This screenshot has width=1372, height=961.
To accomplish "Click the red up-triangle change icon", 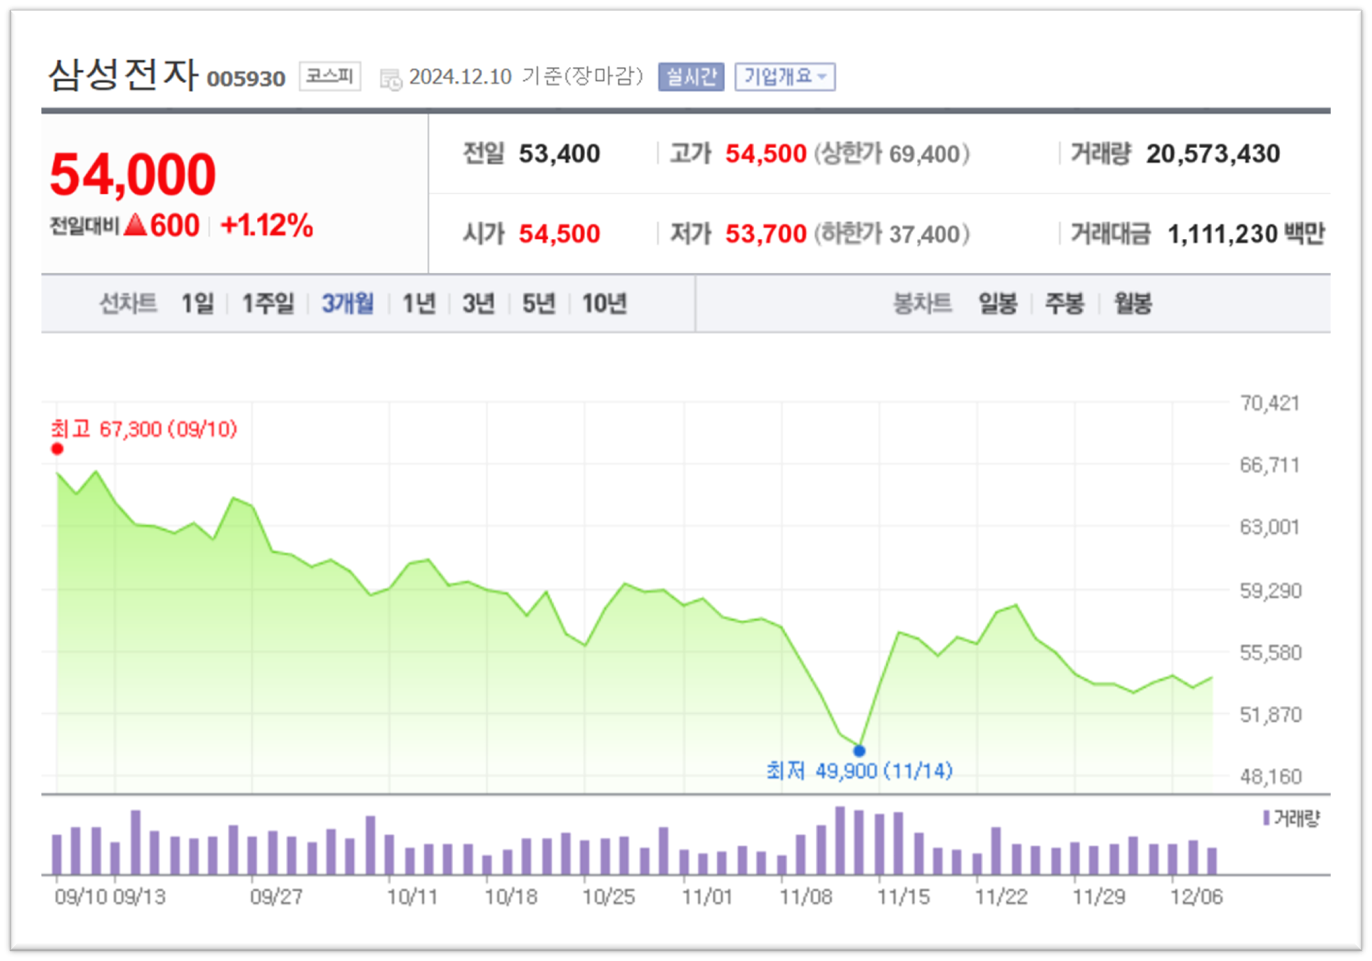I will 135,225.
